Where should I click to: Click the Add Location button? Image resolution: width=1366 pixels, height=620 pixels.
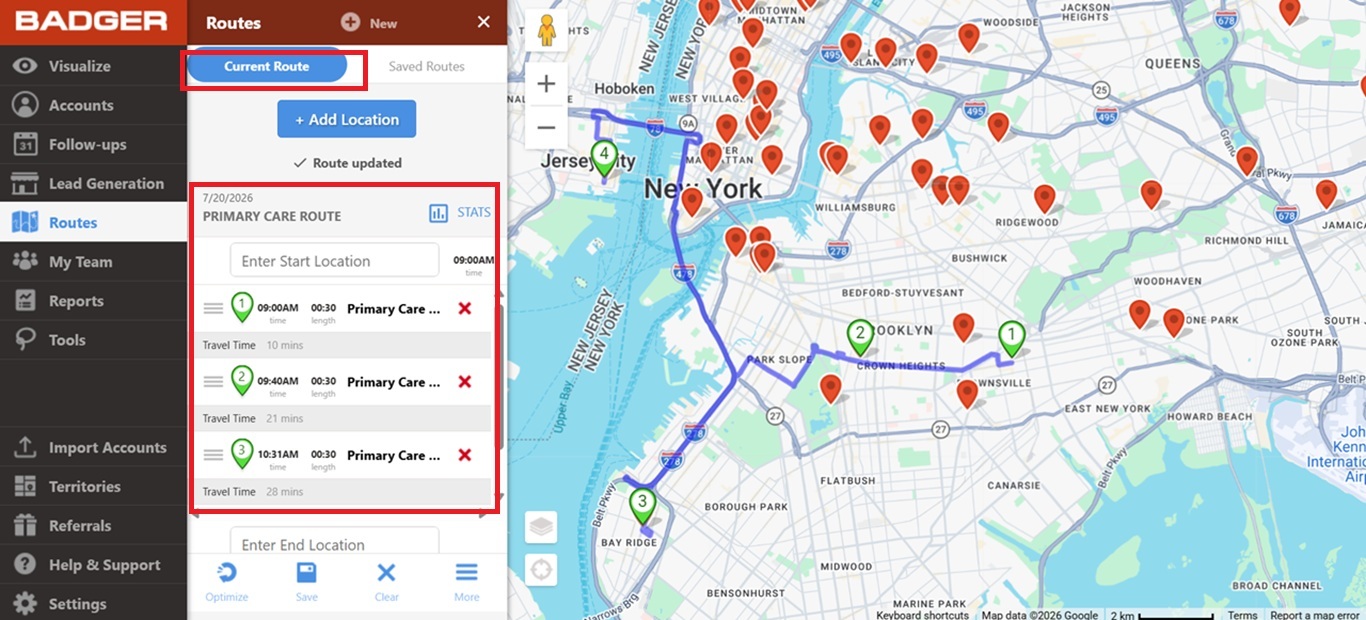click(x=347, y=119)
